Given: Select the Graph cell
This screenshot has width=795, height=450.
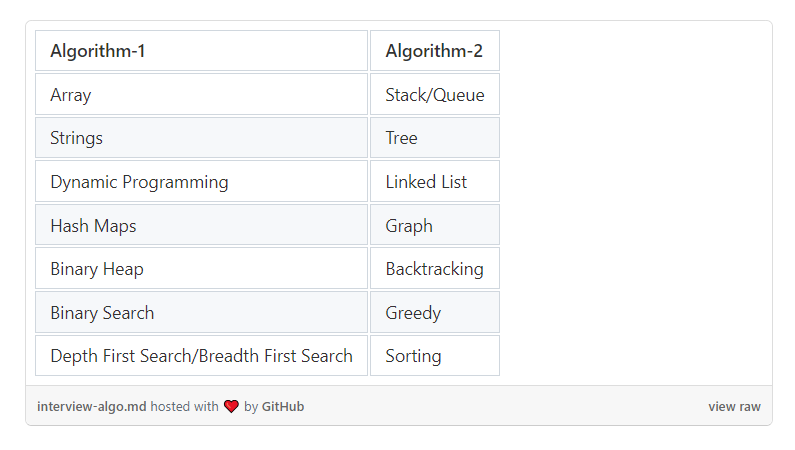Looking at the screenshot, I should click(x=435, y=225).
